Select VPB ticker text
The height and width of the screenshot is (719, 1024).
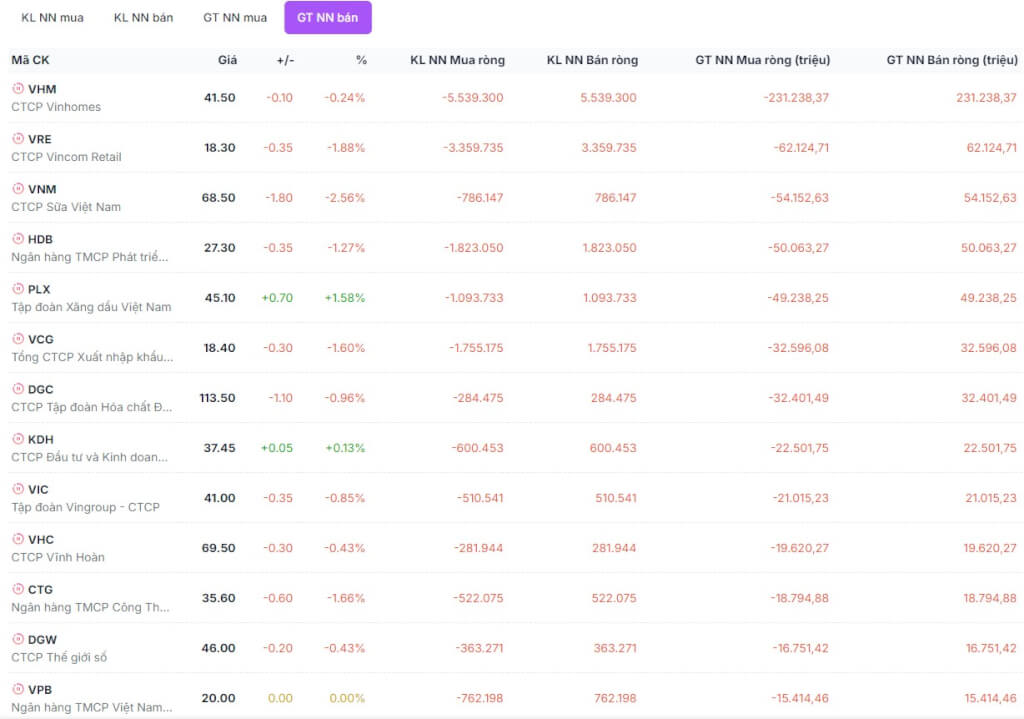coord(40,690)
